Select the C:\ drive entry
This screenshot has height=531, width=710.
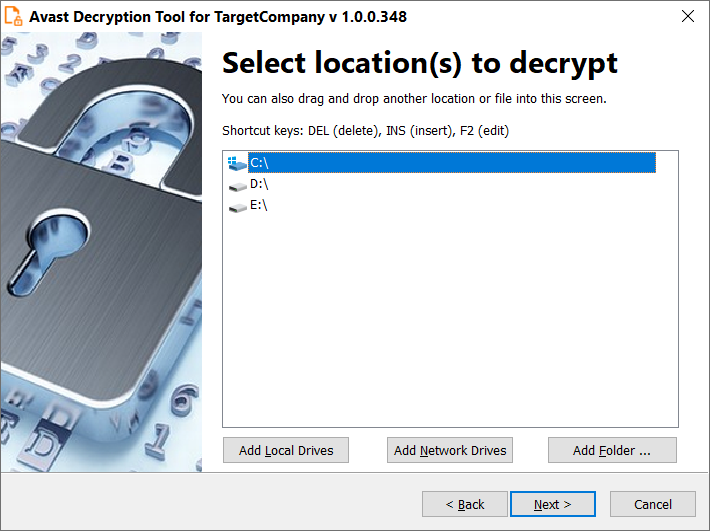coord(451,163)
